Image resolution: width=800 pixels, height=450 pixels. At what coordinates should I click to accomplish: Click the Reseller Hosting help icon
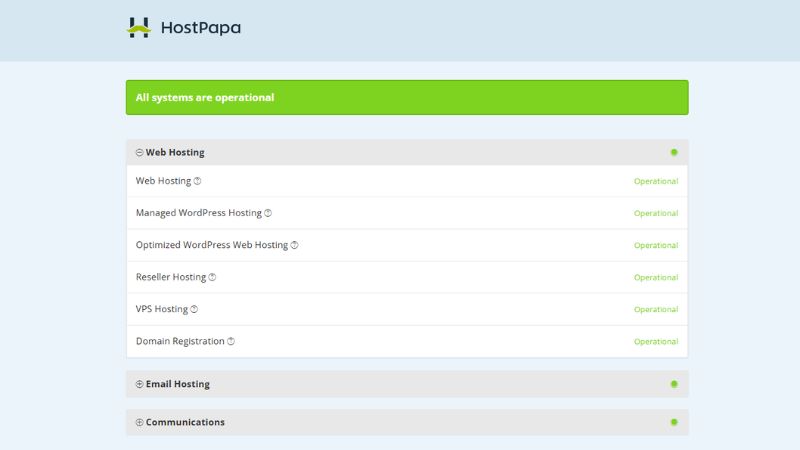[x=212, y=277]
